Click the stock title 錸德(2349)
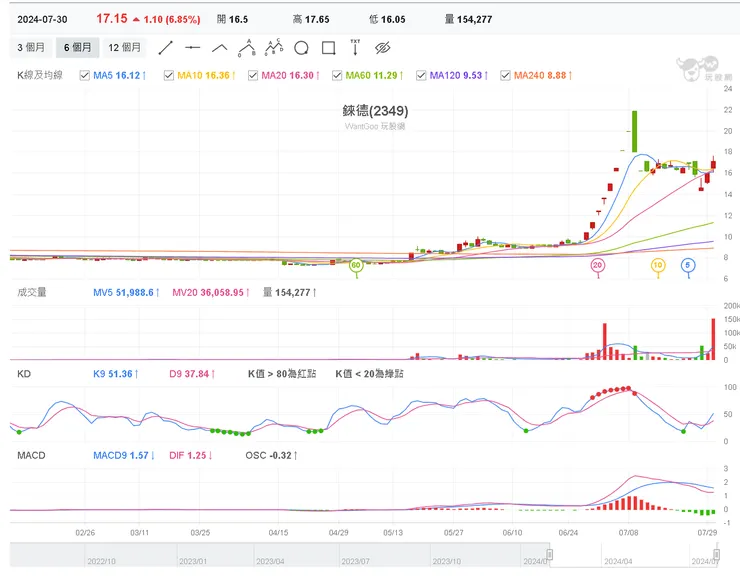Viewport: 740px width, 576px height. (375, 111)
